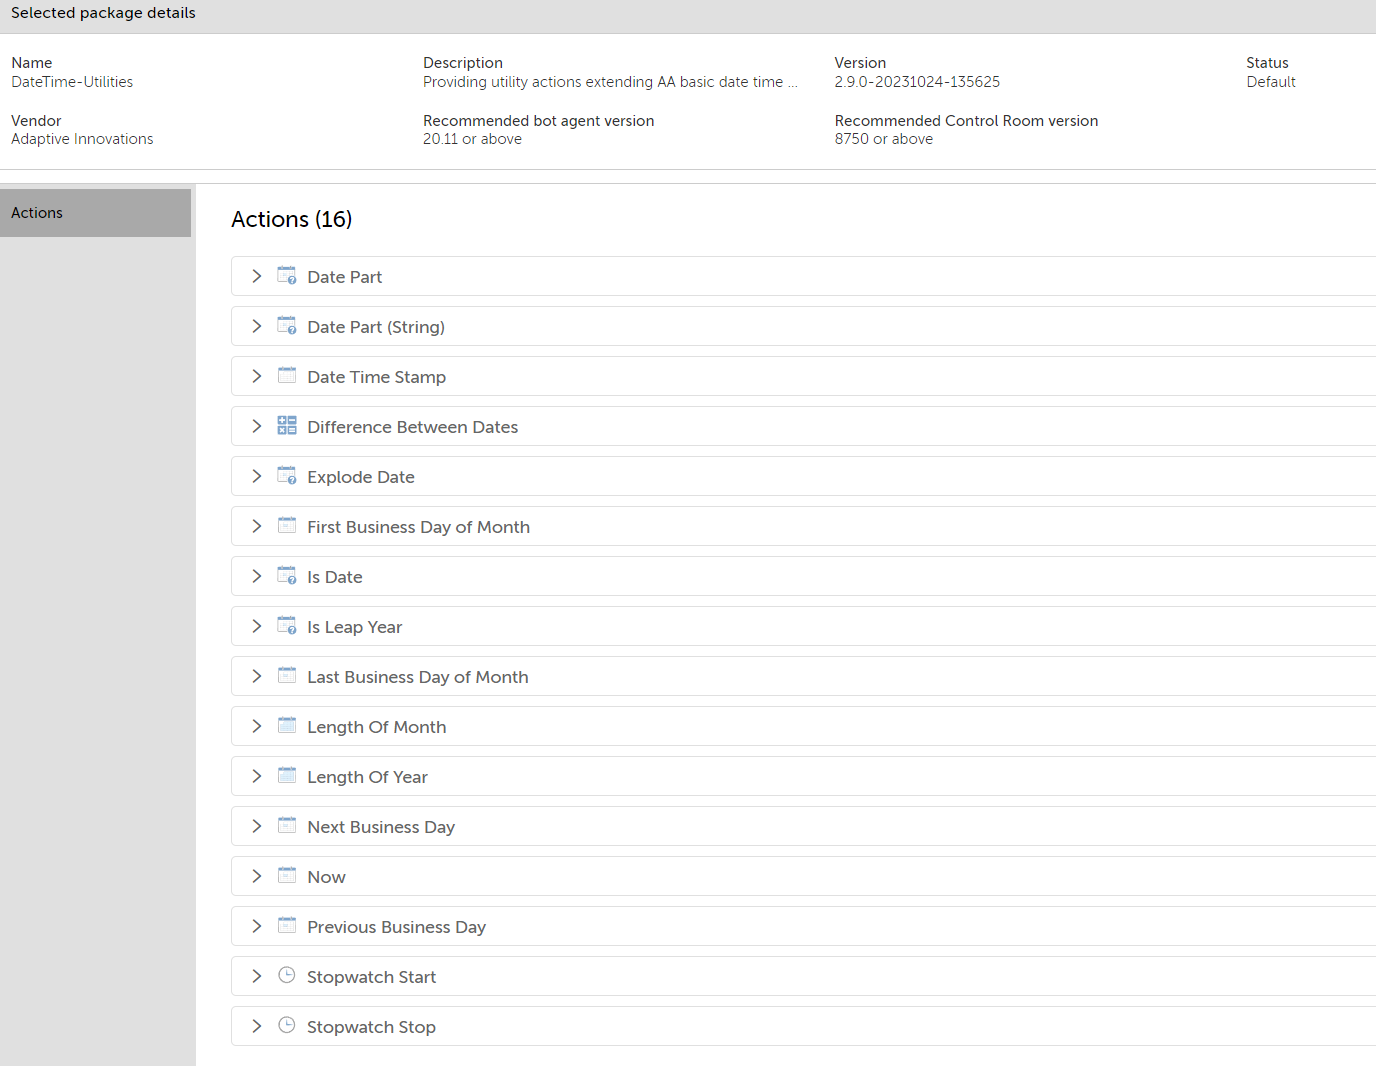The width and height of the screenshot is (1376, 1066).
Task: Expand the Last Business Day of Month action
Action: click(x=257, y=676)
